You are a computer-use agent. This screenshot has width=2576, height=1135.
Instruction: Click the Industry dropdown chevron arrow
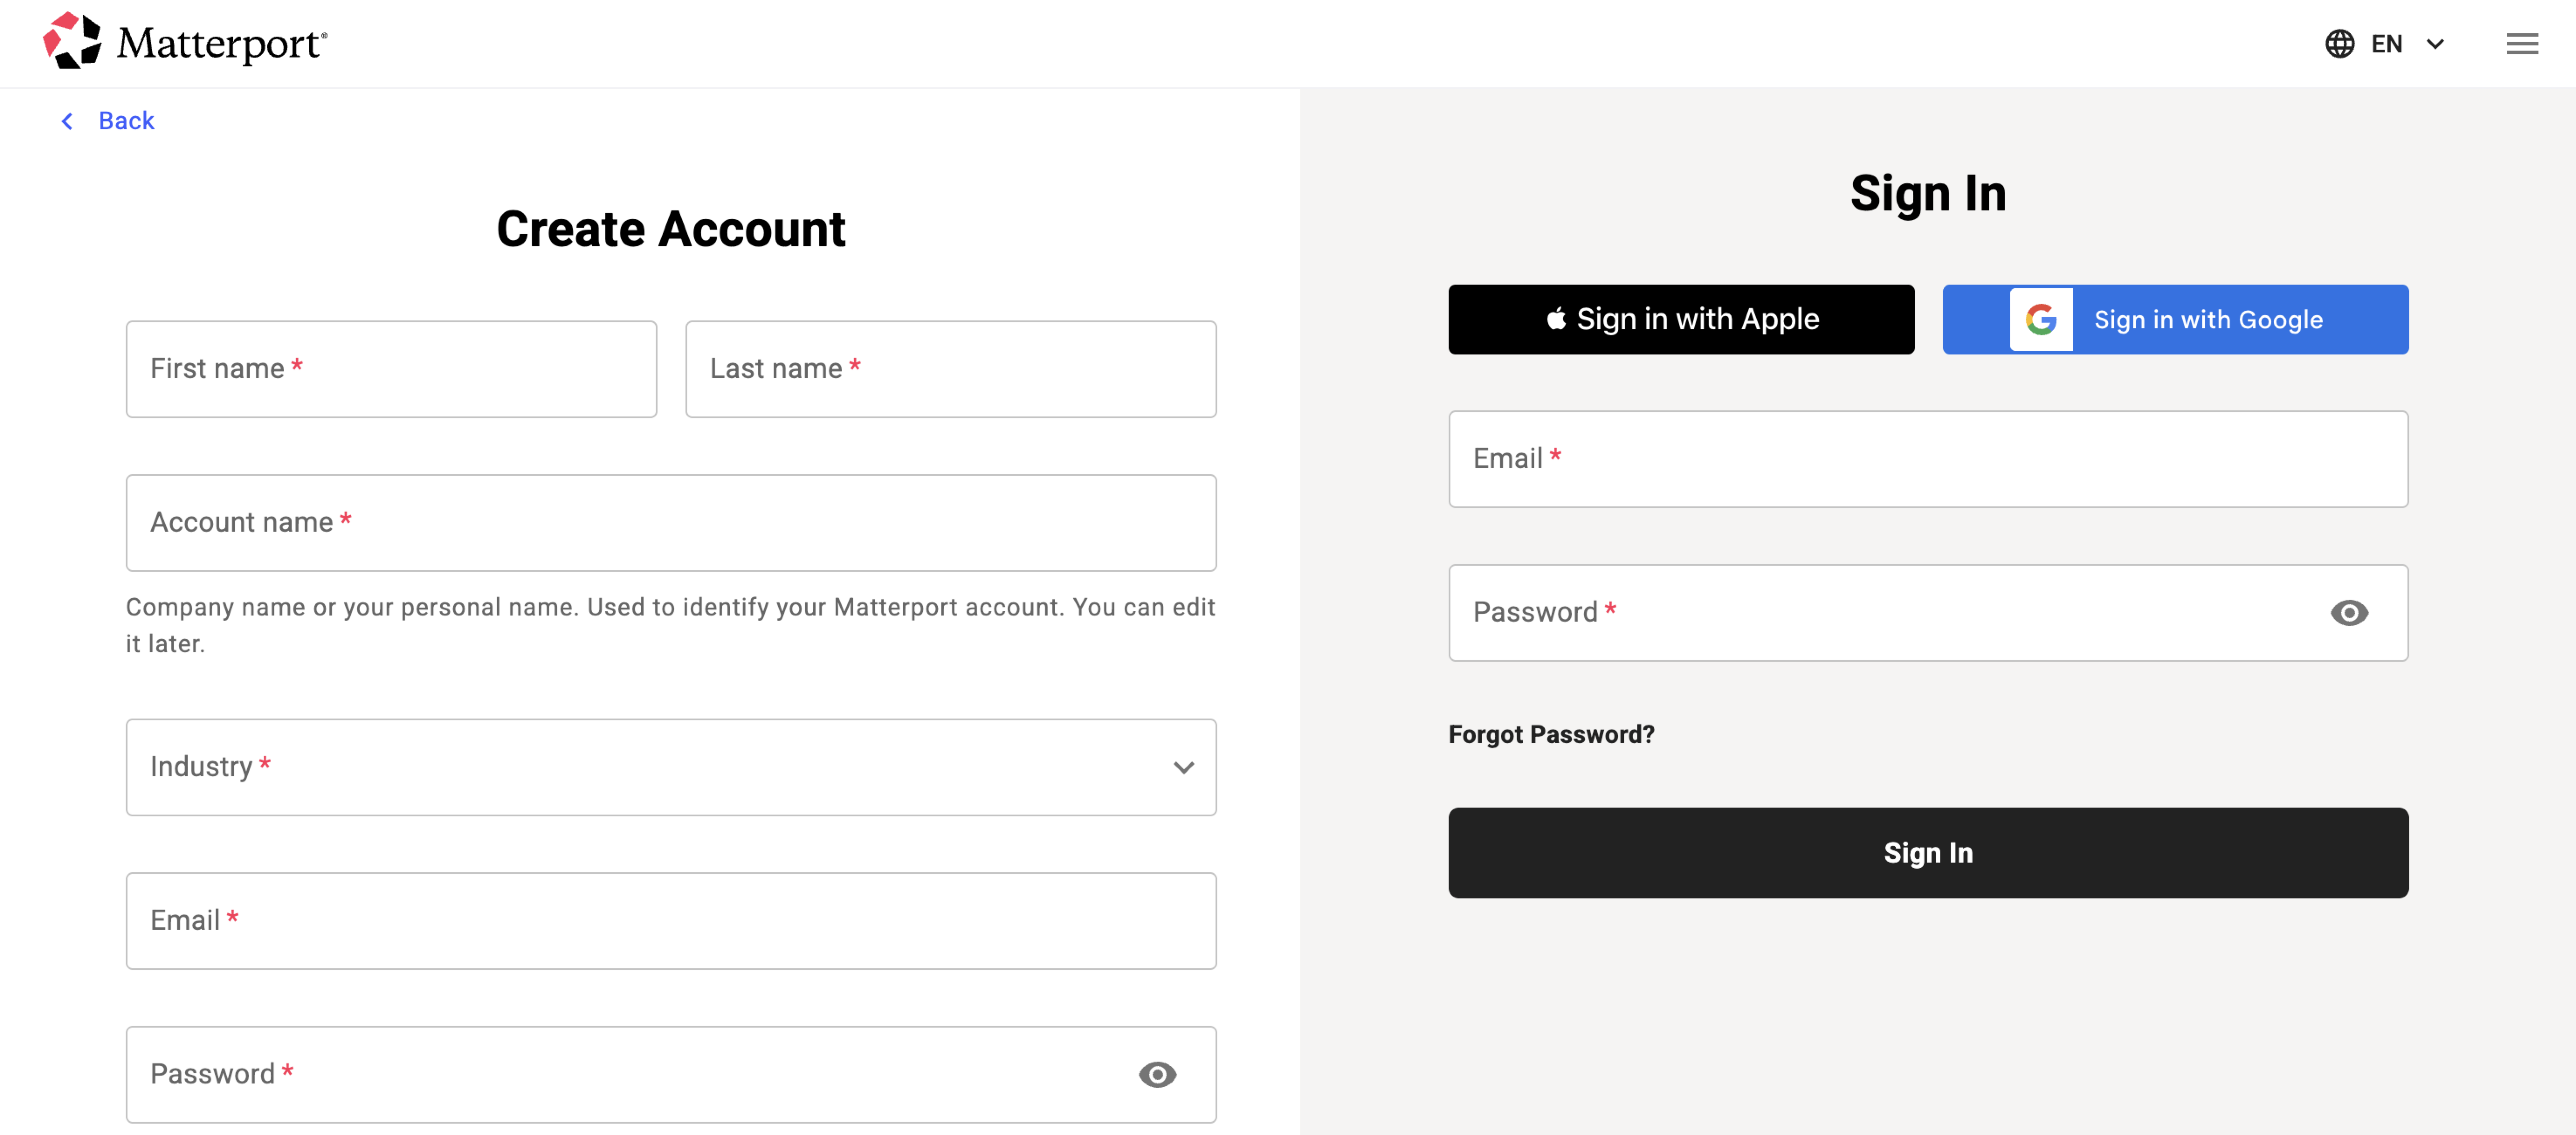pos(1184,768)
